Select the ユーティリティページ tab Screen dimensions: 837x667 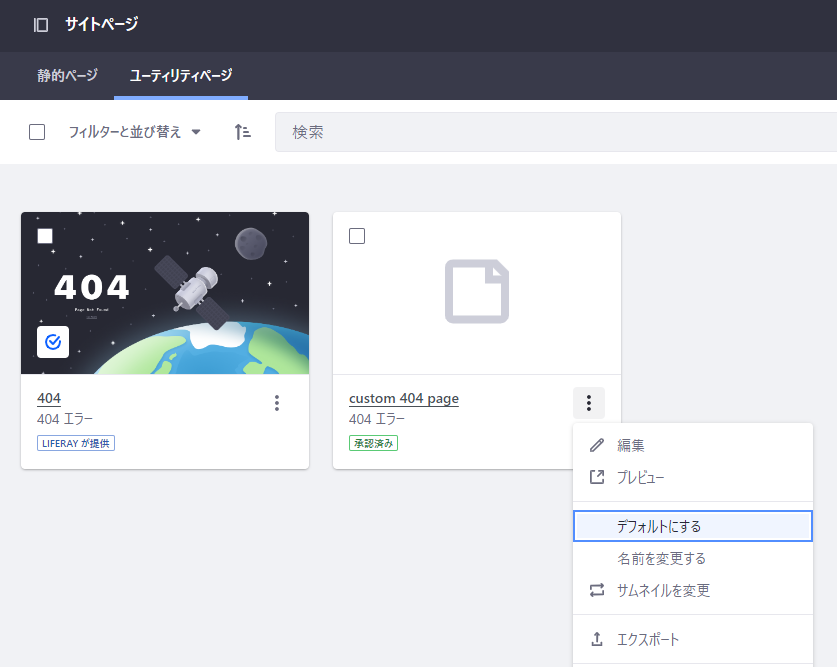(181, 76)
